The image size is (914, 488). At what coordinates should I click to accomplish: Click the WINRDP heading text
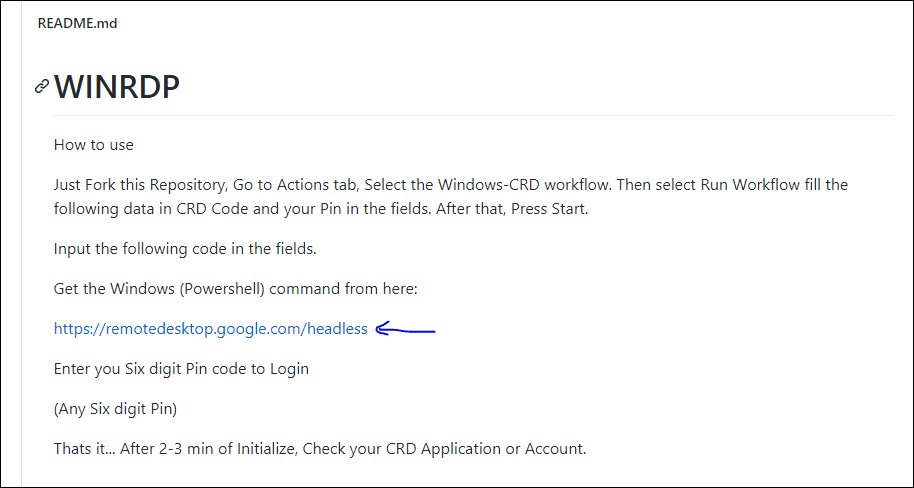[117, 87]
